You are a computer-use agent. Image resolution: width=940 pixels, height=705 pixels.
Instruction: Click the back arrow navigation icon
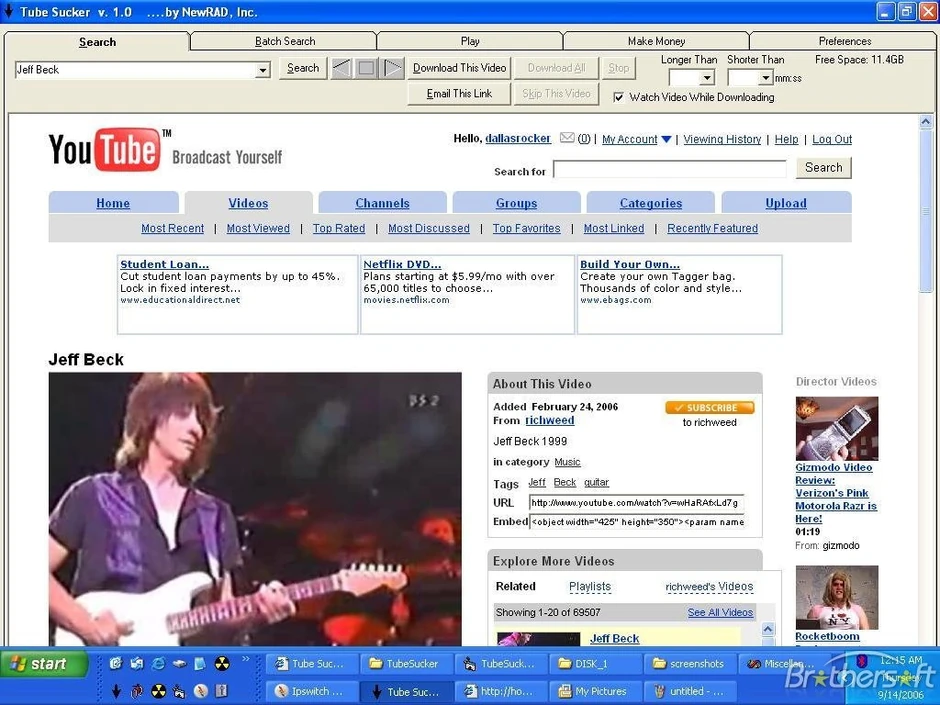[x=341, y=68]
